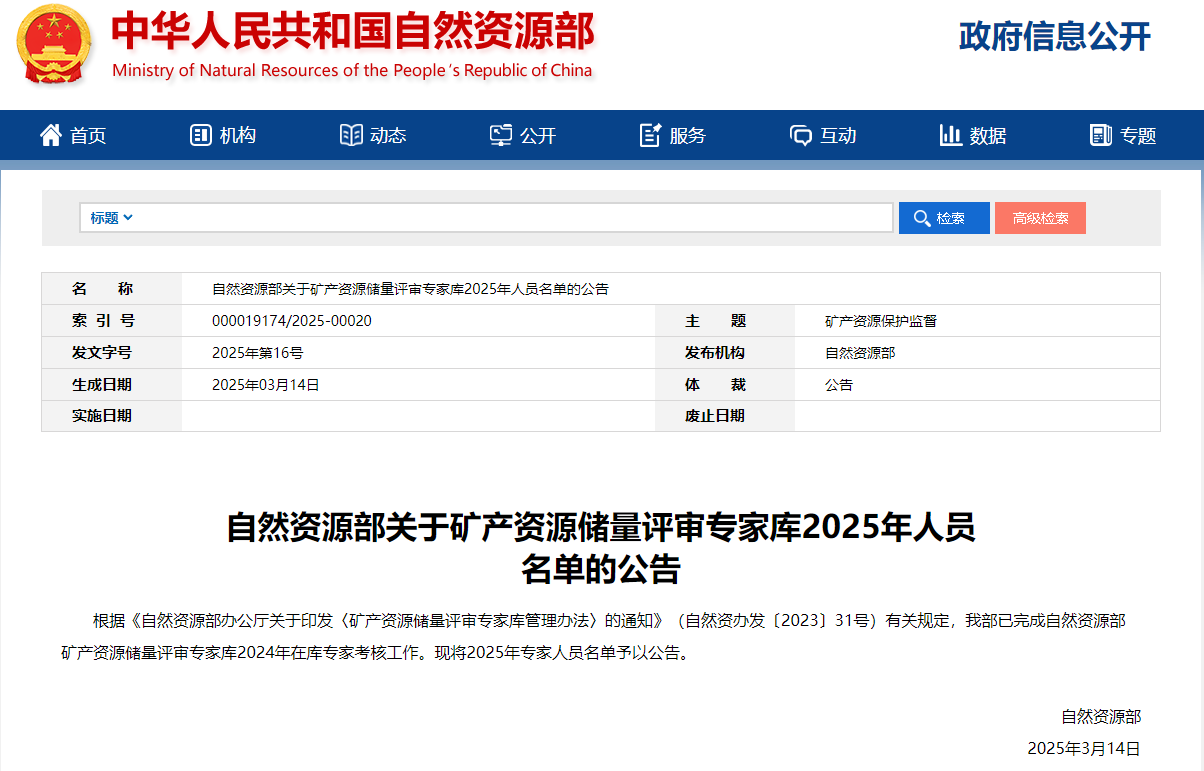Click the open book icon for 动态
Screen dimensions: 1204x771
(x=351, y=135)
